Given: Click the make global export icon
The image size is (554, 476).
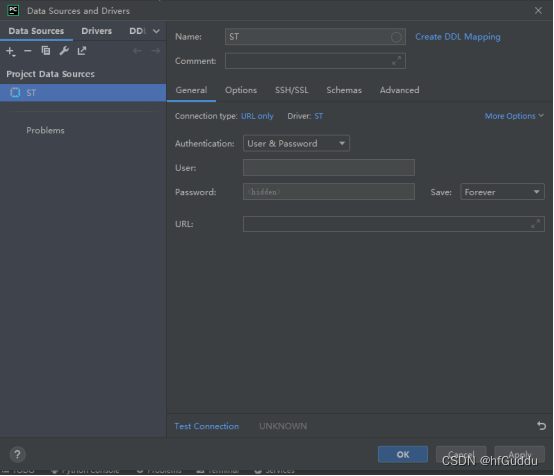Looking at the screenshot, I should click(82, 51).
